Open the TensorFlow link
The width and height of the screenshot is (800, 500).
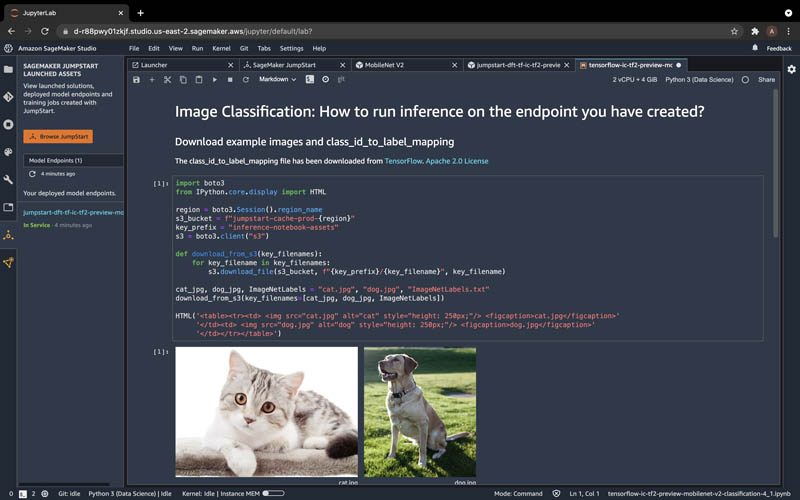[403, 161]
